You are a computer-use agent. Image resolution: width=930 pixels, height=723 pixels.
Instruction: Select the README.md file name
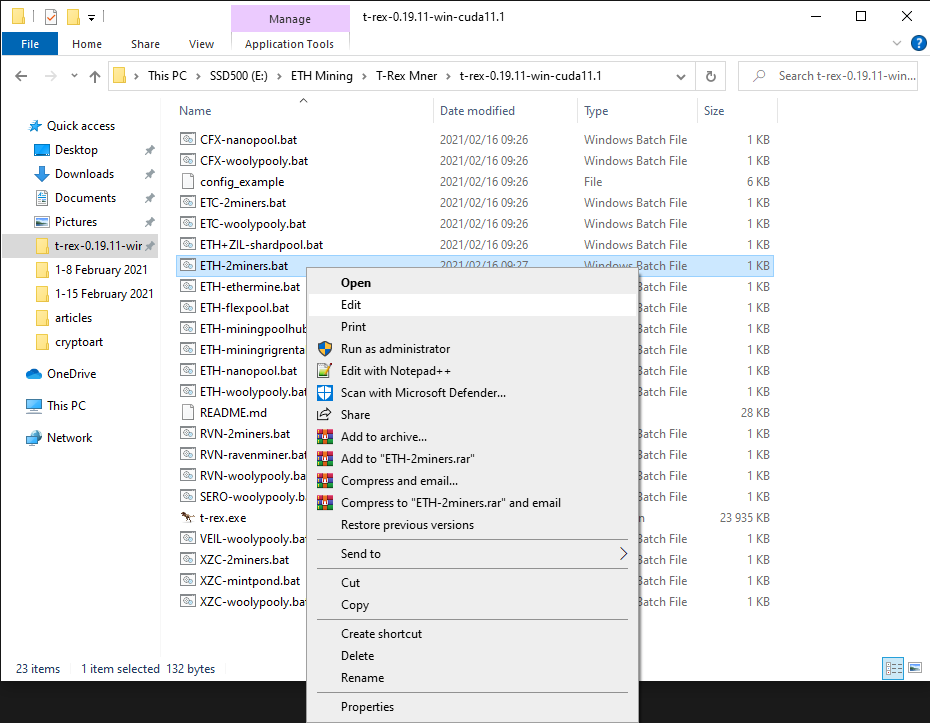(233, 412)
